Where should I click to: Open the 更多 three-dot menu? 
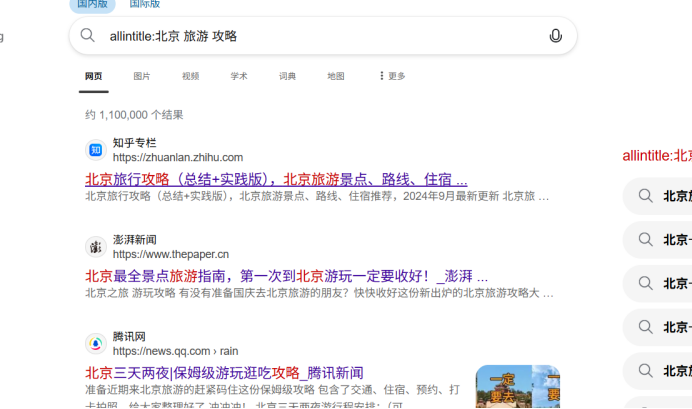pyautogui.click(x=392, y=76)
